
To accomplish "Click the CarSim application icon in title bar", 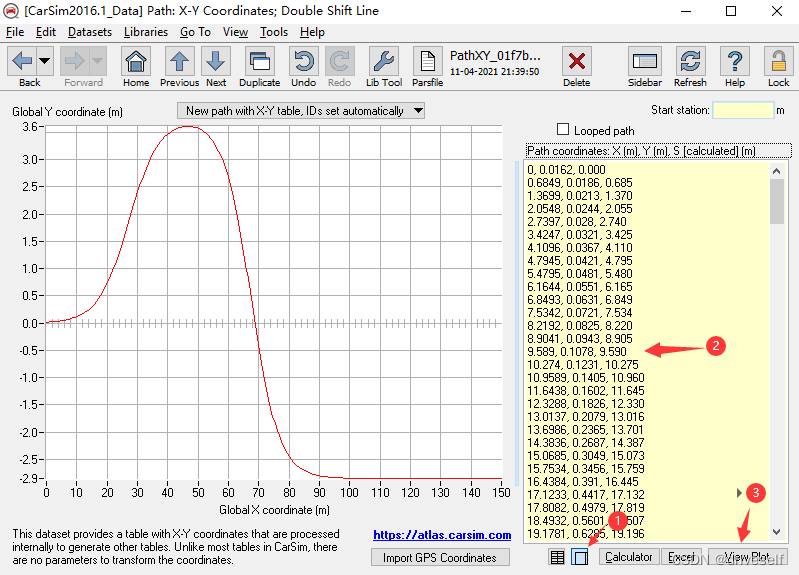I will click(11, 11).
